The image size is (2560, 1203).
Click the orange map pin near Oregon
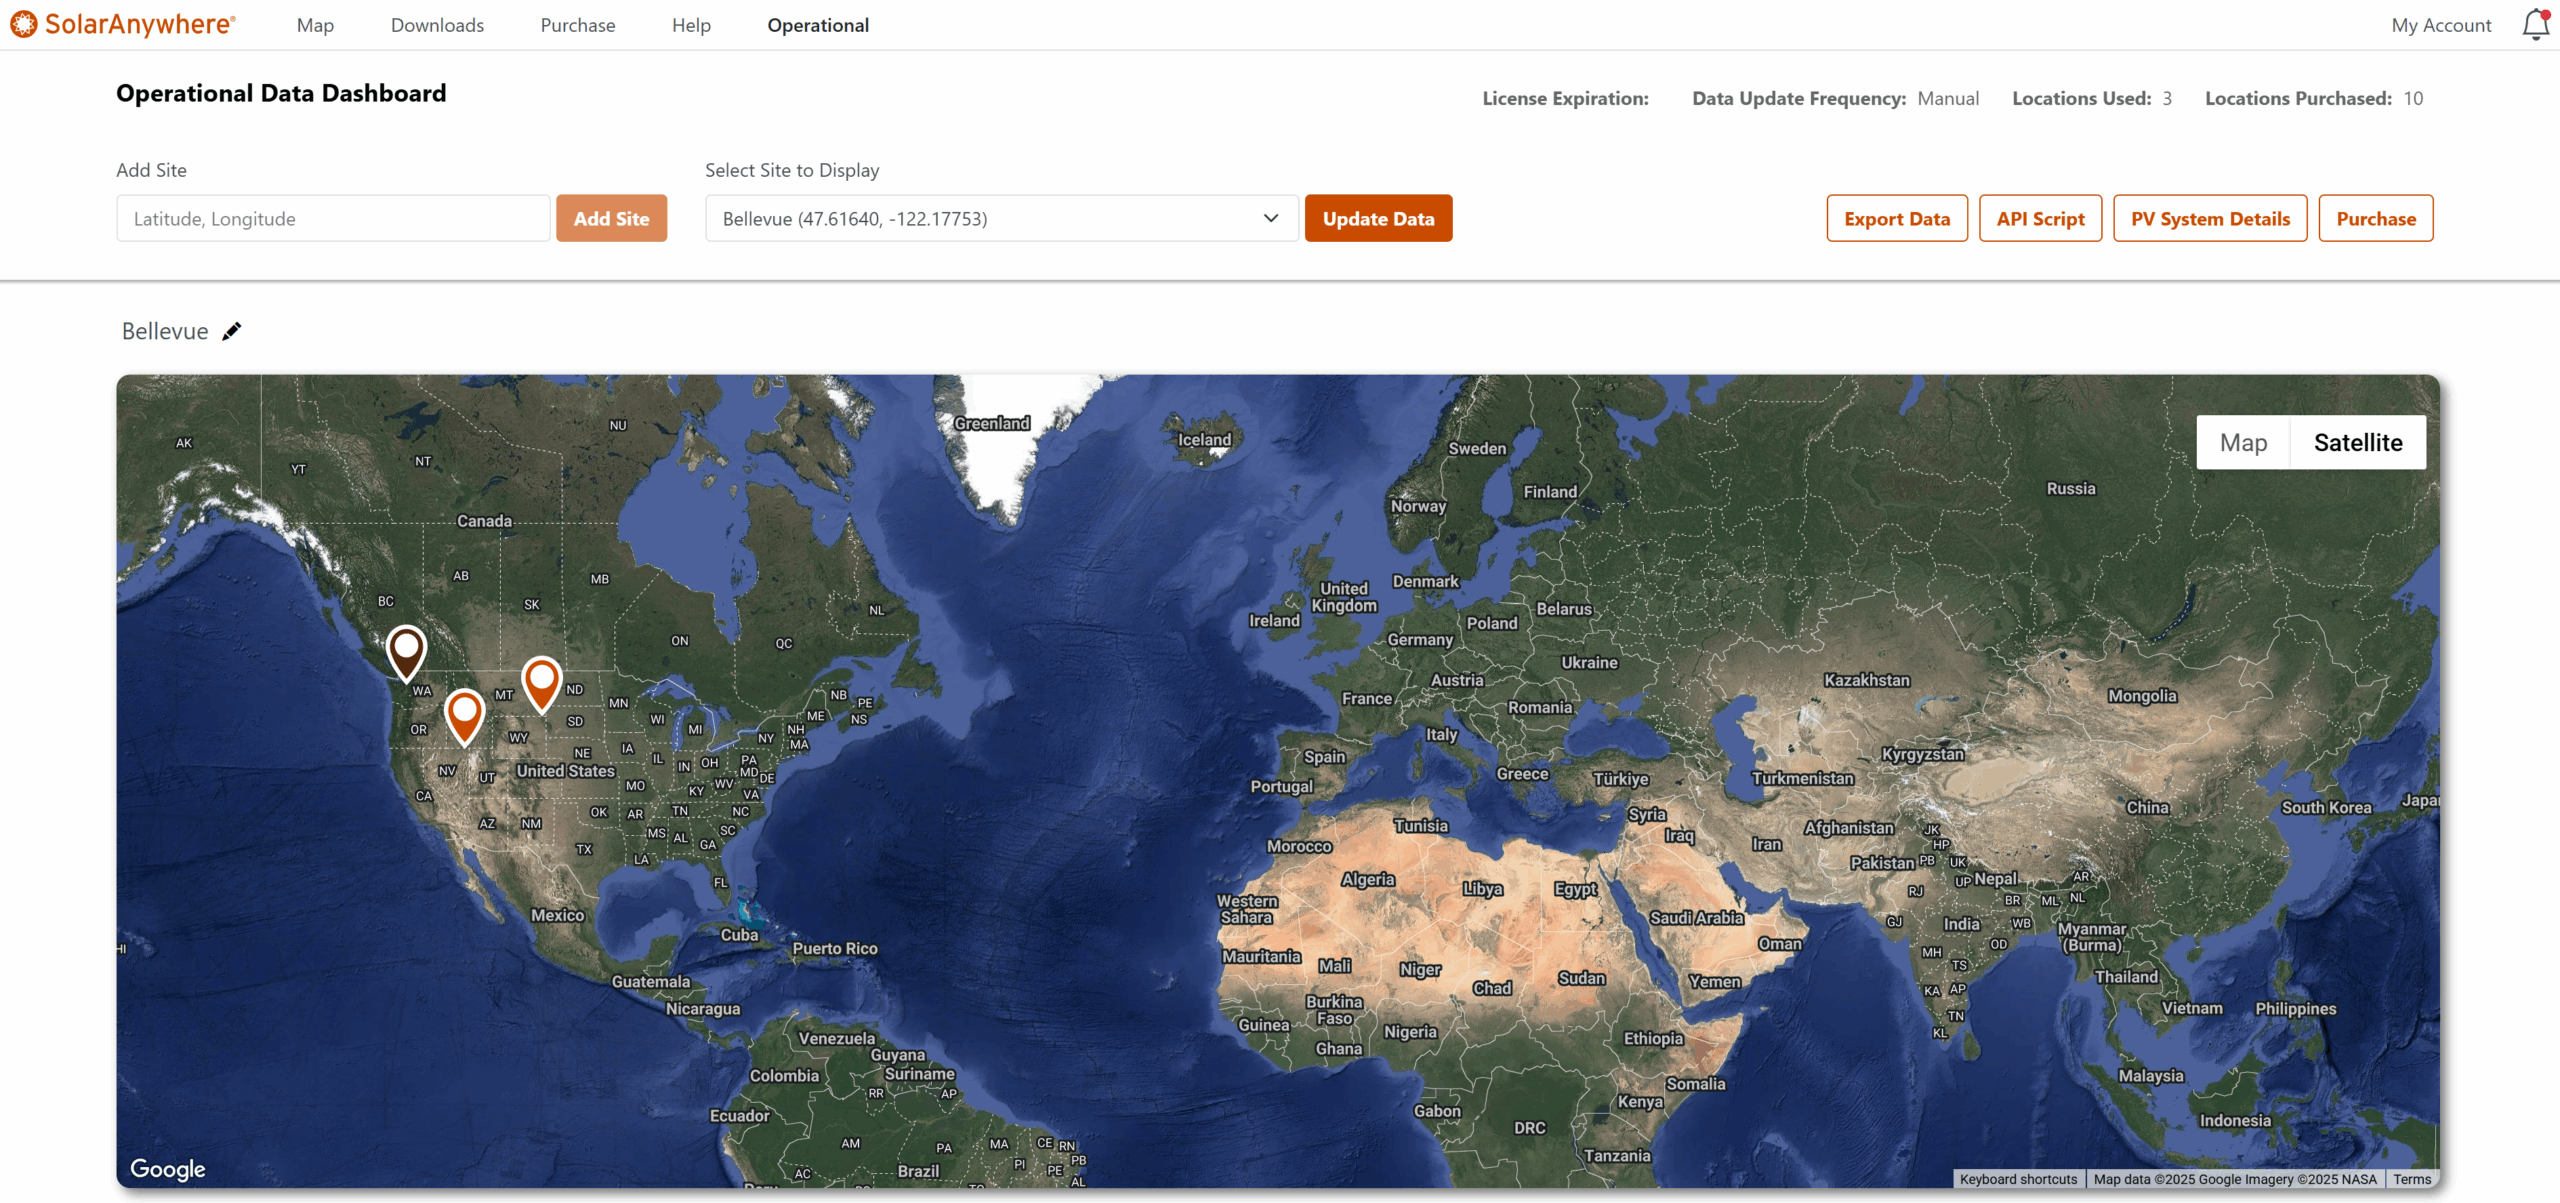tap(464, 713)
